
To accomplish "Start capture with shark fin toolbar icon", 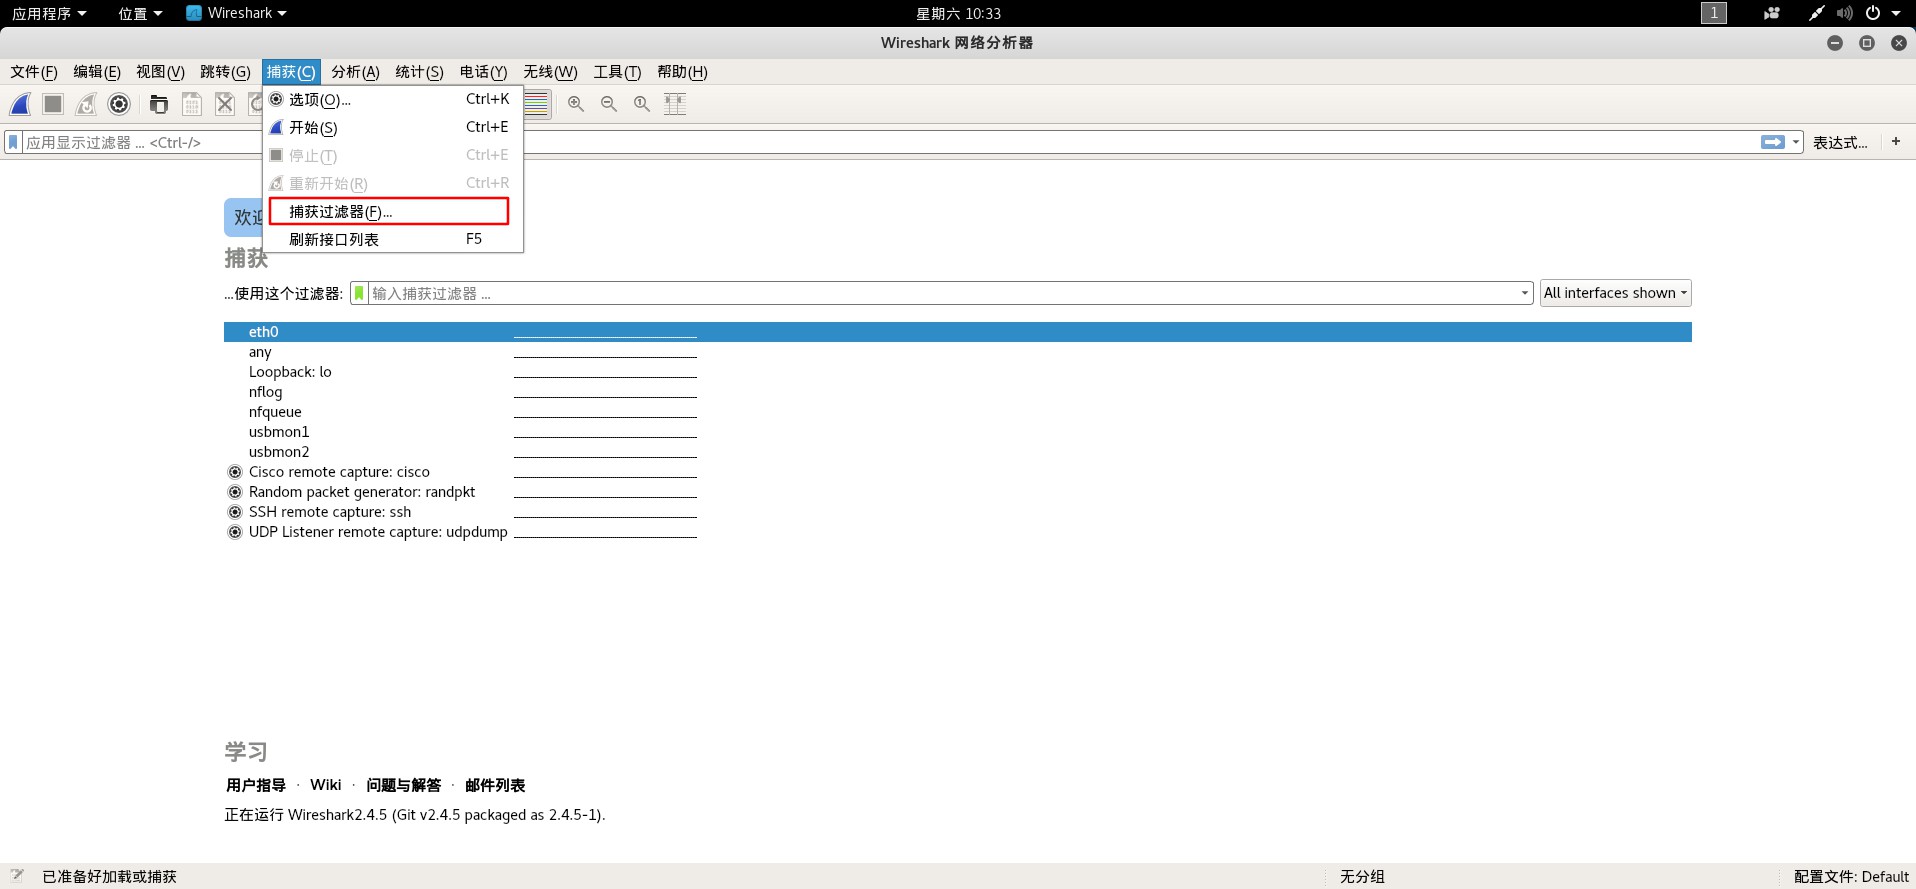I will [x=21, y=104].
